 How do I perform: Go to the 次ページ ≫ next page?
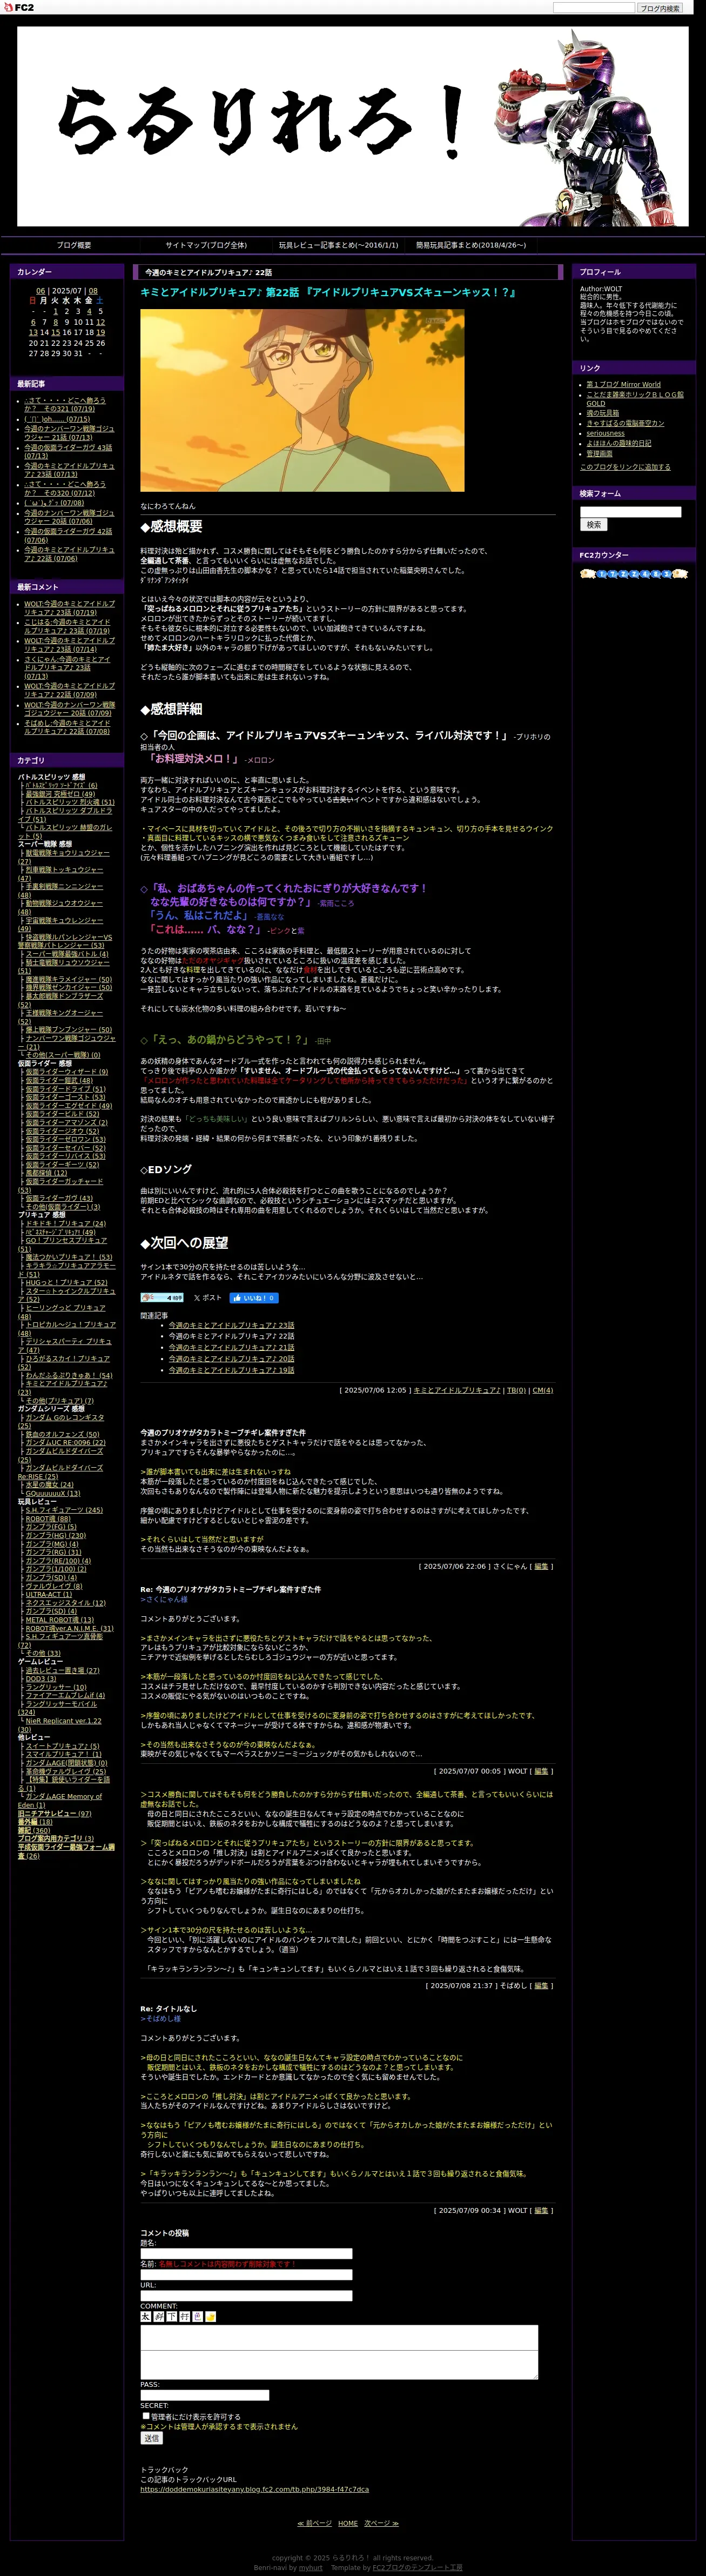[381, 2523]
